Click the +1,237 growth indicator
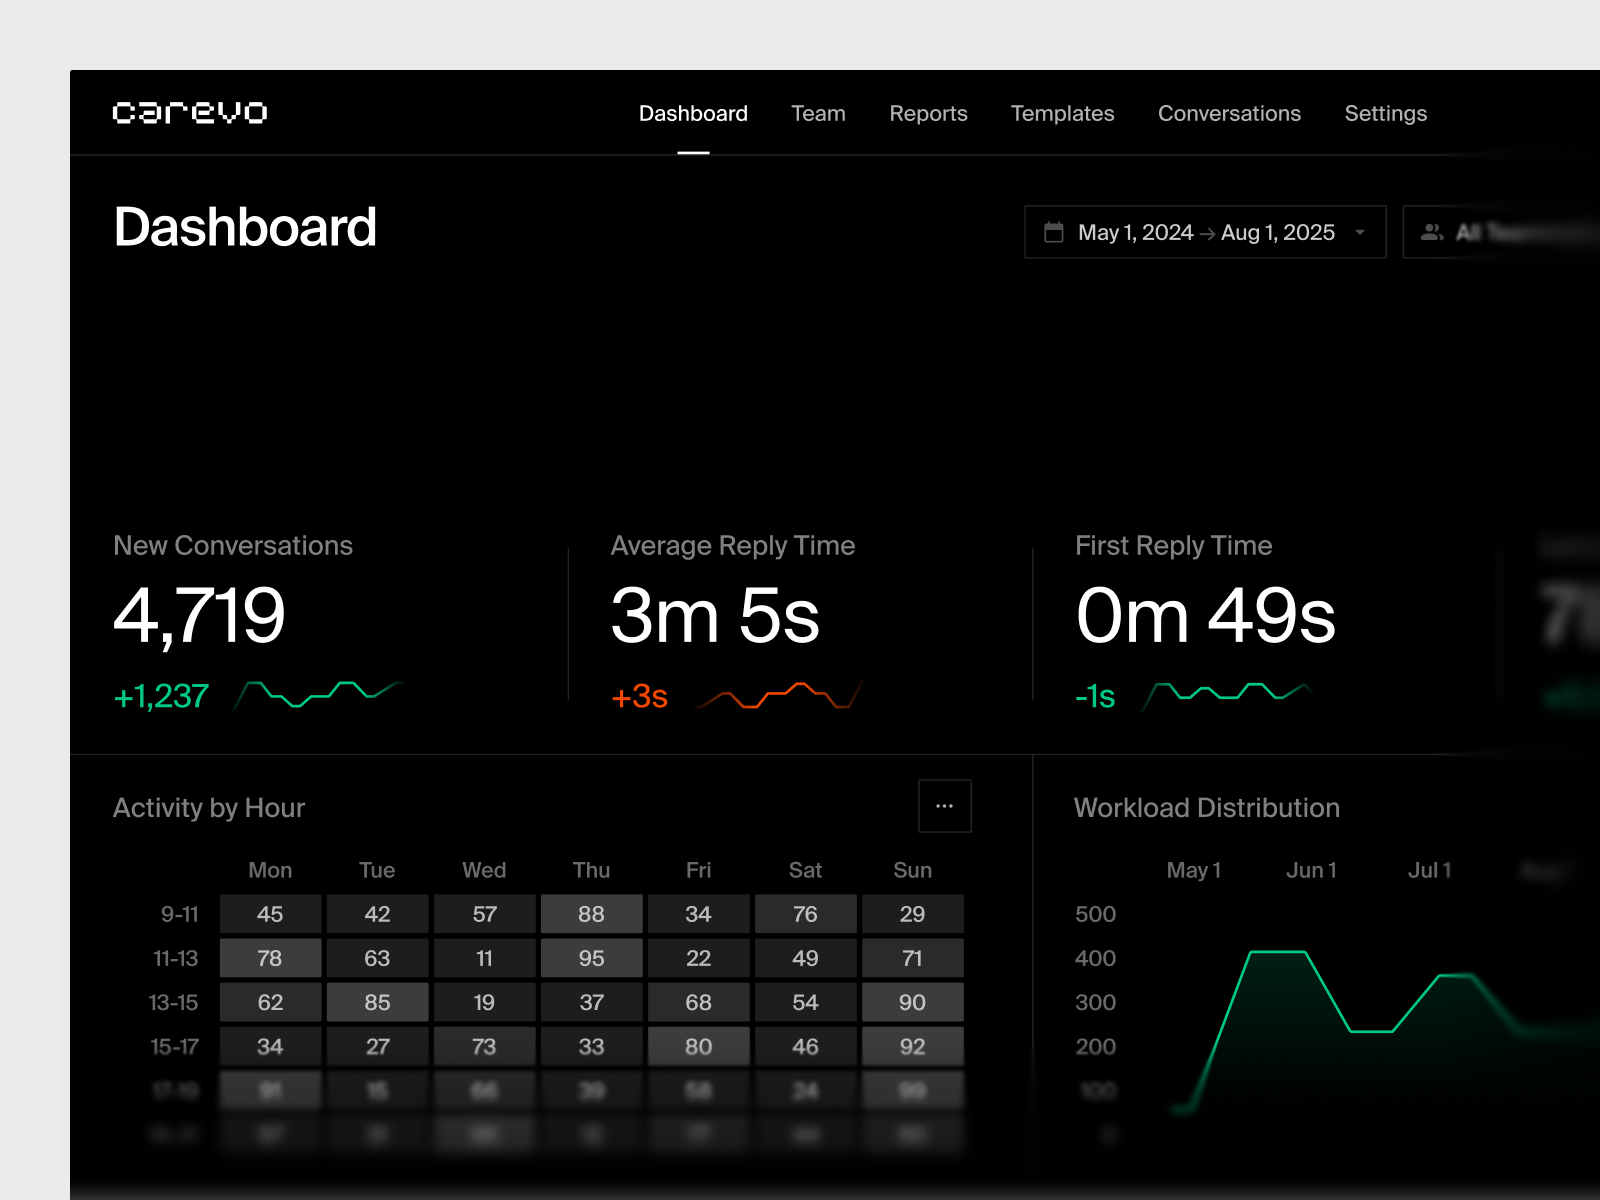Screen dimensions: 1600x1200 click(160, 695)
